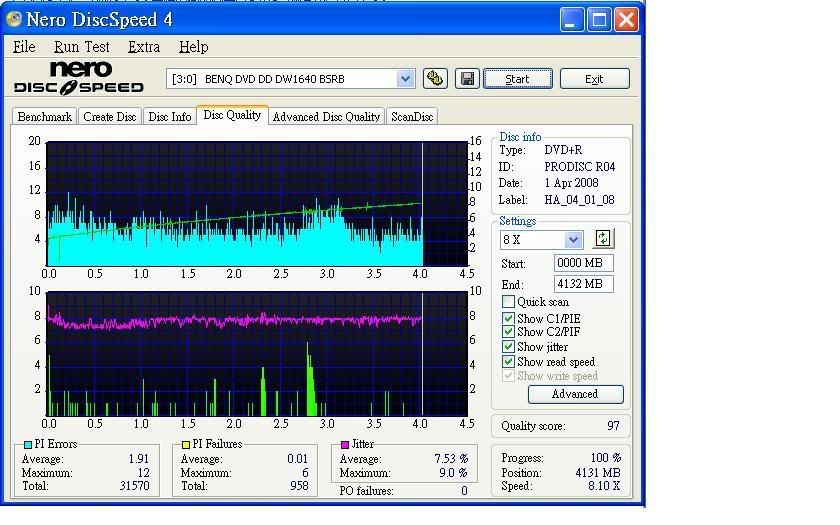Click the jitter average 7.53 %
This screenshot has width=840, height=525.
coord(451,459)
